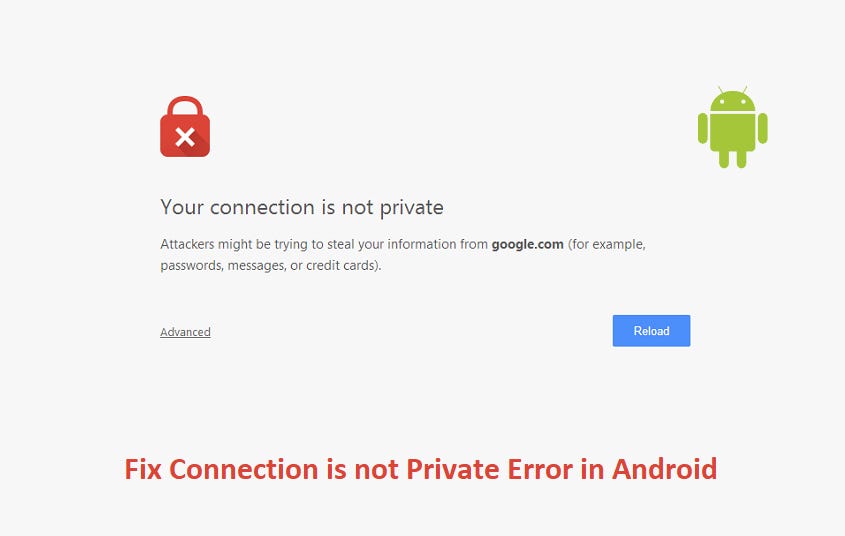Click the red 'Fix Connection' caption text
Image resolution: width=845 pixels, height=536 pixels.
pyautogui.click(x=420, y=469)
